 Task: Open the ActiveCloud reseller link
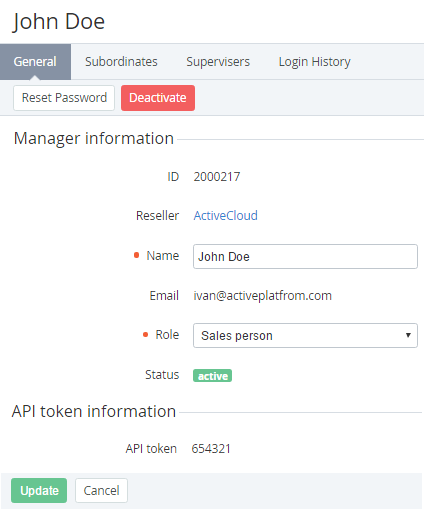[226, 216]
